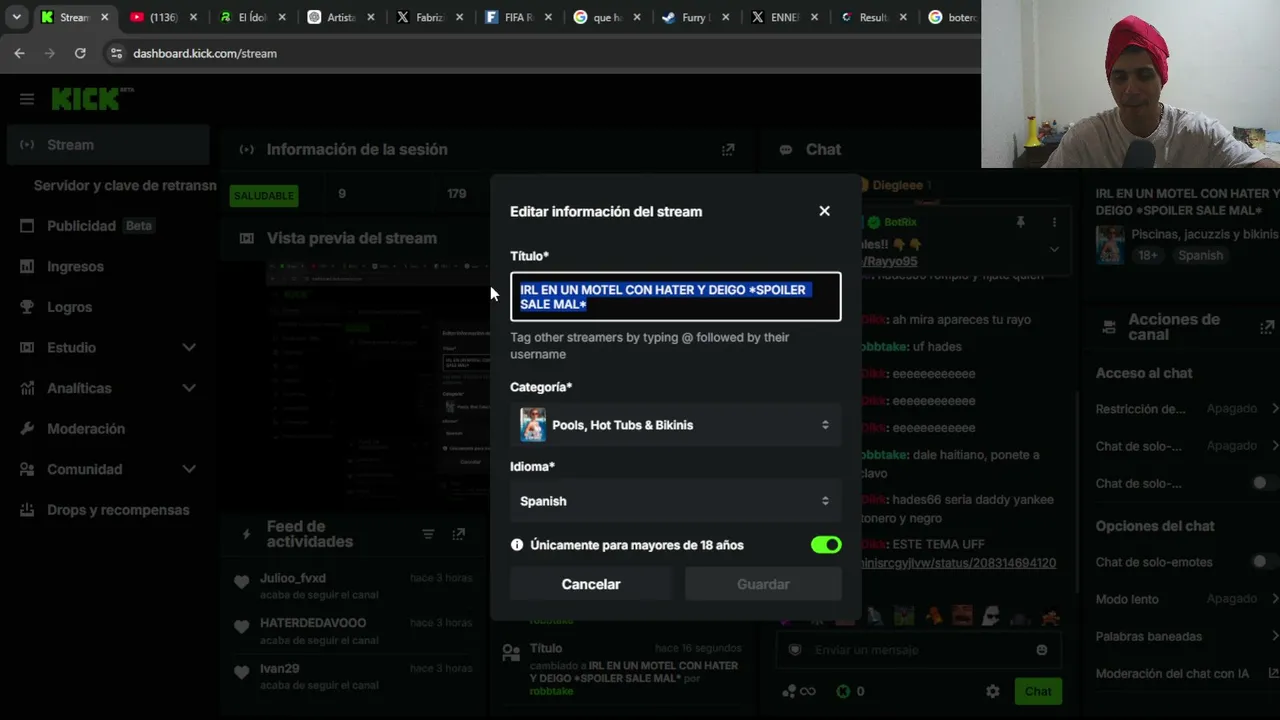Viewport: 1280px width, 720px height.
Task: Toggle the switch above Opciones del chat
Action: point(1265,483)
